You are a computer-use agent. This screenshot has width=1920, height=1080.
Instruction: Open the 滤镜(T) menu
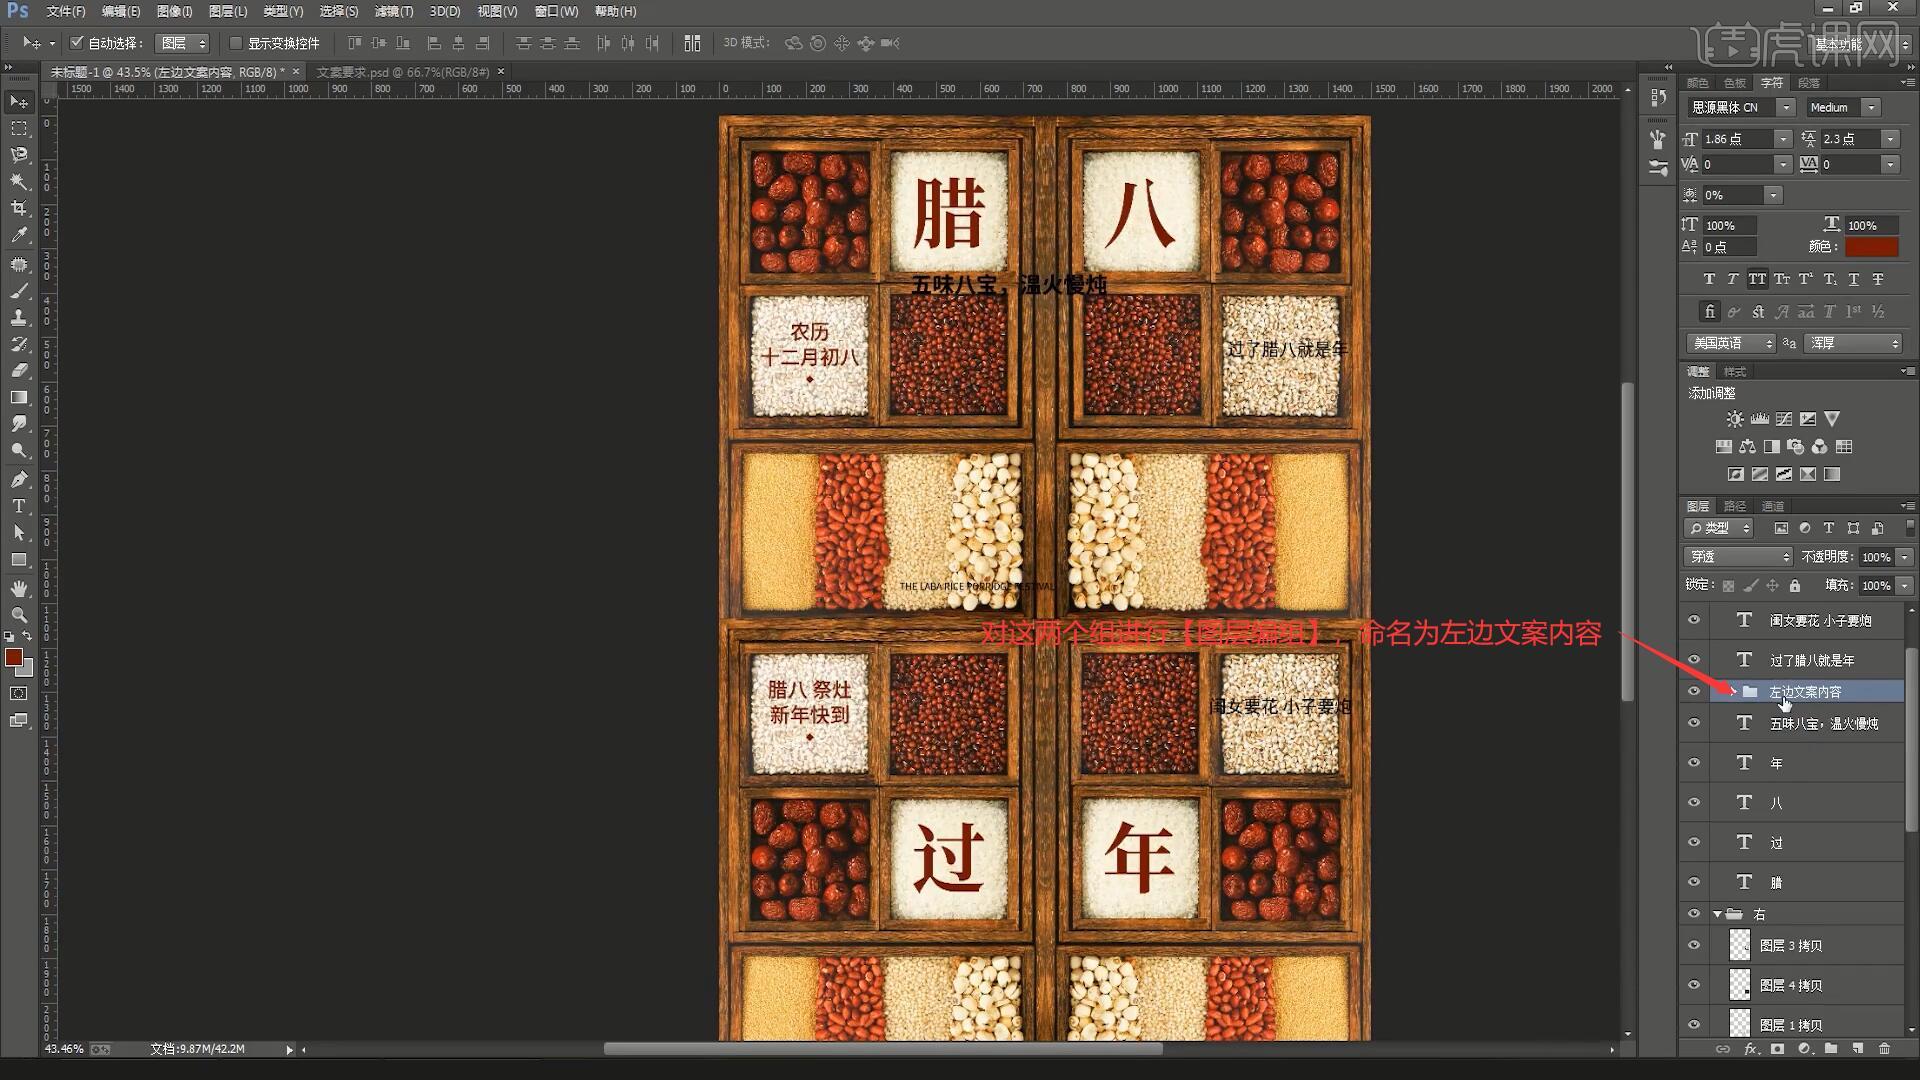point(393,11)
